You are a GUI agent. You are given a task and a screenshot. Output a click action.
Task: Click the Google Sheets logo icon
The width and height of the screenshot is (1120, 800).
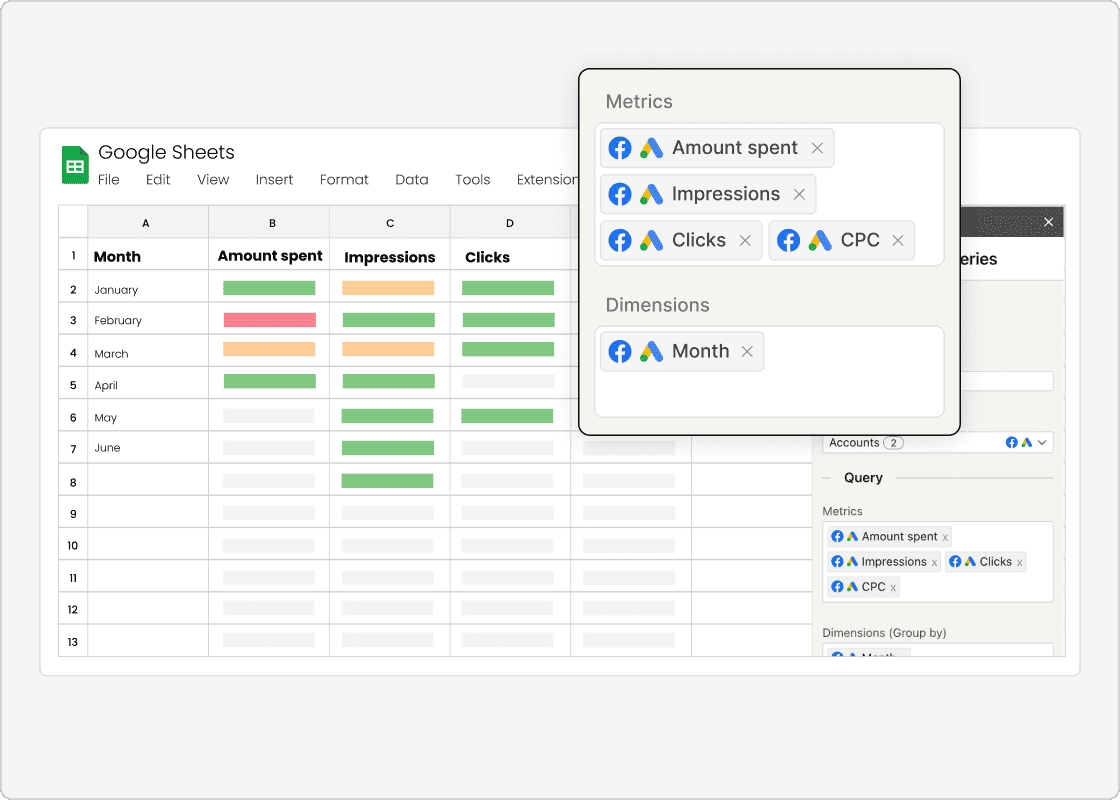coord(75,164)
